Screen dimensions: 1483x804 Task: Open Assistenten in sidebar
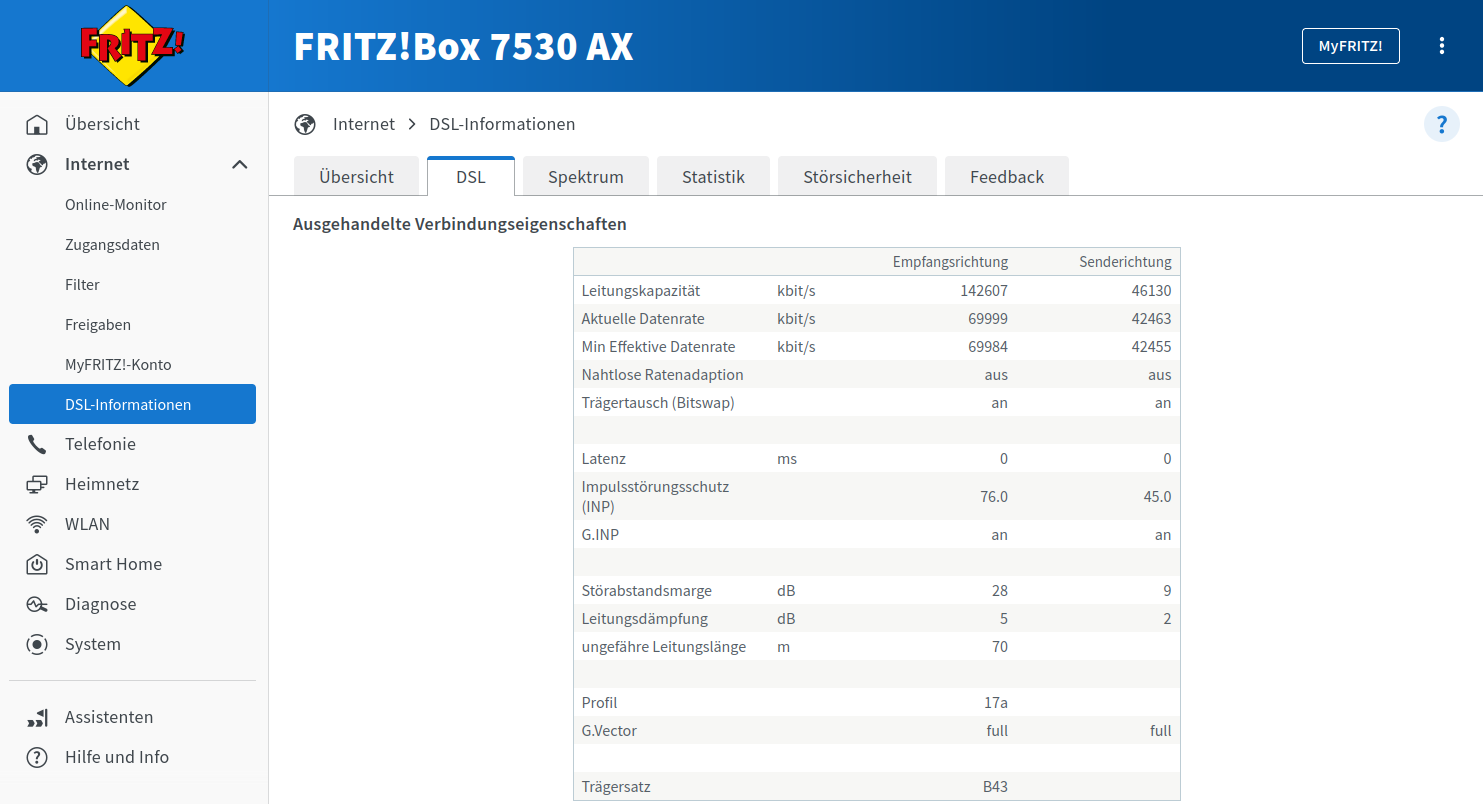click(x=132, y=717)
